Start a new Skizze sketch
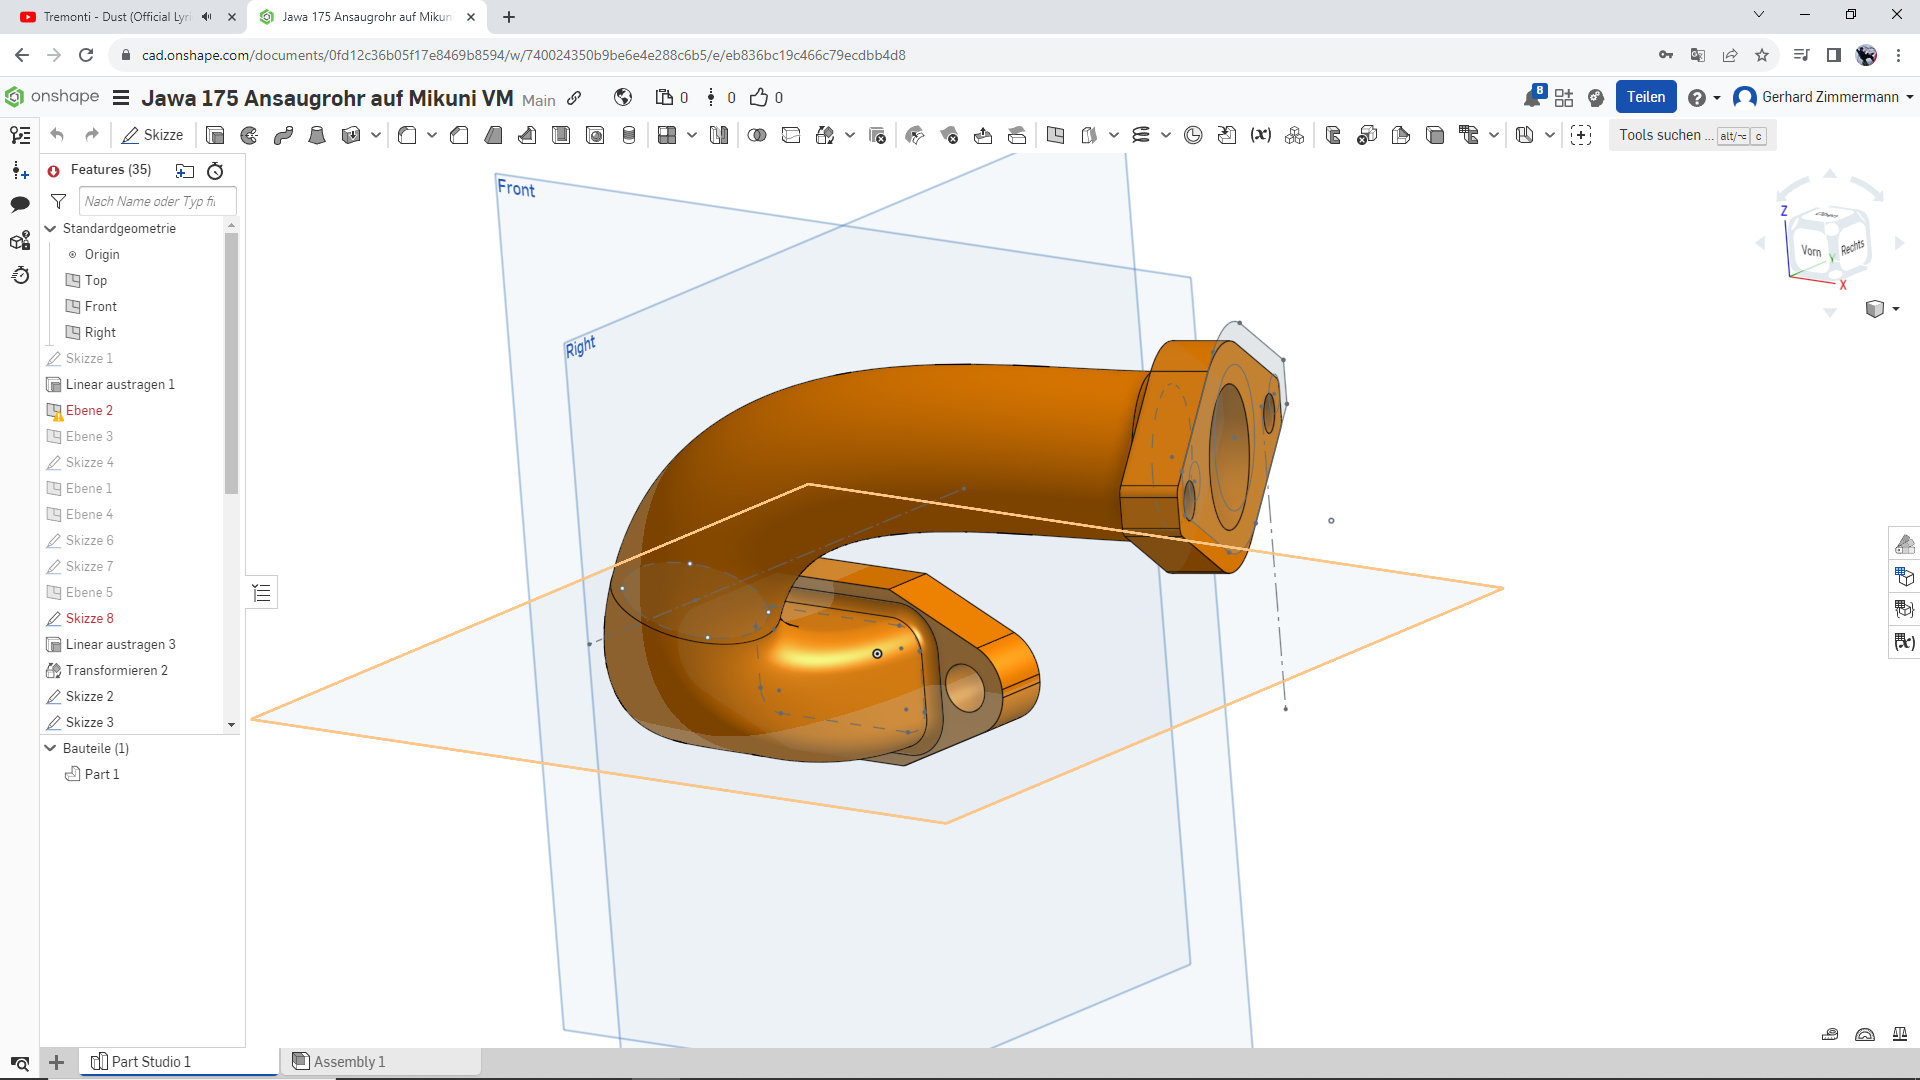 tap(152, 135)
